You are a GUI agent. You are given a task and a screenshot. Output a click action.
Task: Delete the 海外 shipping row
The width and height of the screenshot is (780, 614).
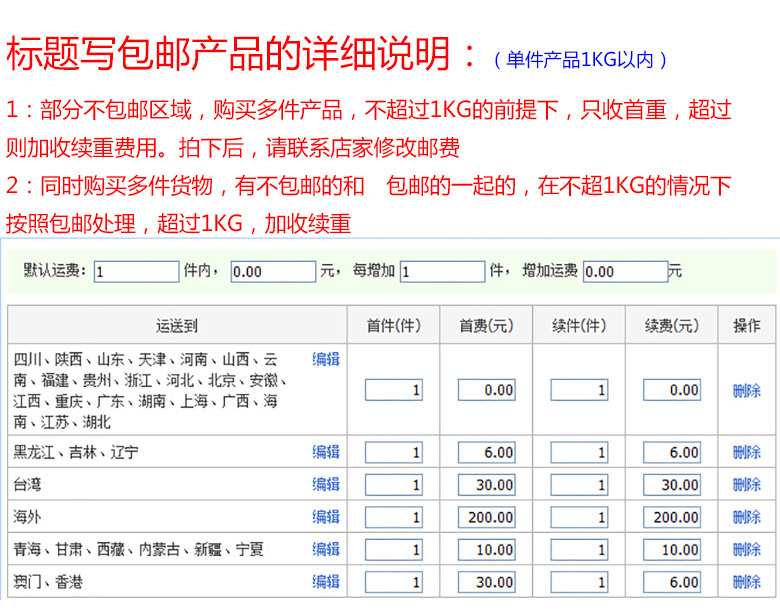click(747, 517)
